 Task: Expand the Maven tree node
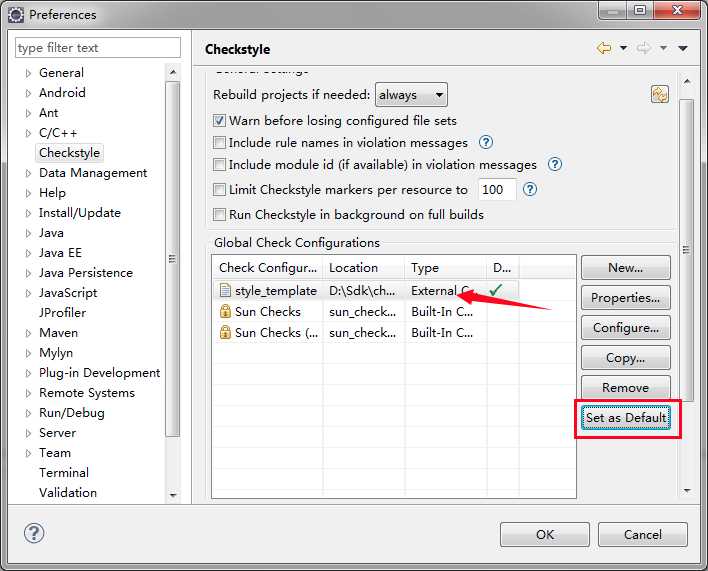click(x=28, y=333)
